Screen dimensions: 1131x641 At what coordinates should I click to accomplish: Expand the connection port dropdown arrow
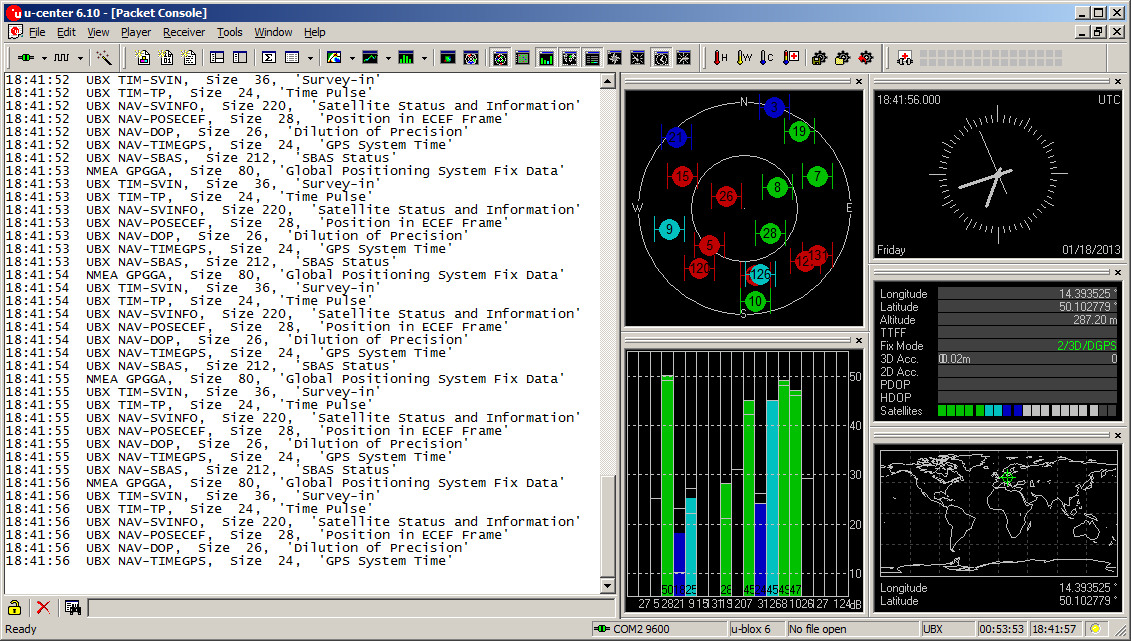44,58
